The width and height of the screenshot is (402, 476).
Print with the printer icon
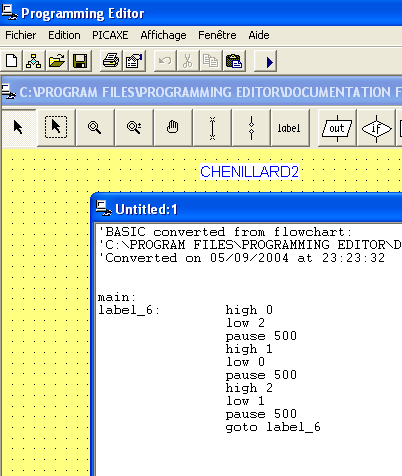tap(111, 61)
